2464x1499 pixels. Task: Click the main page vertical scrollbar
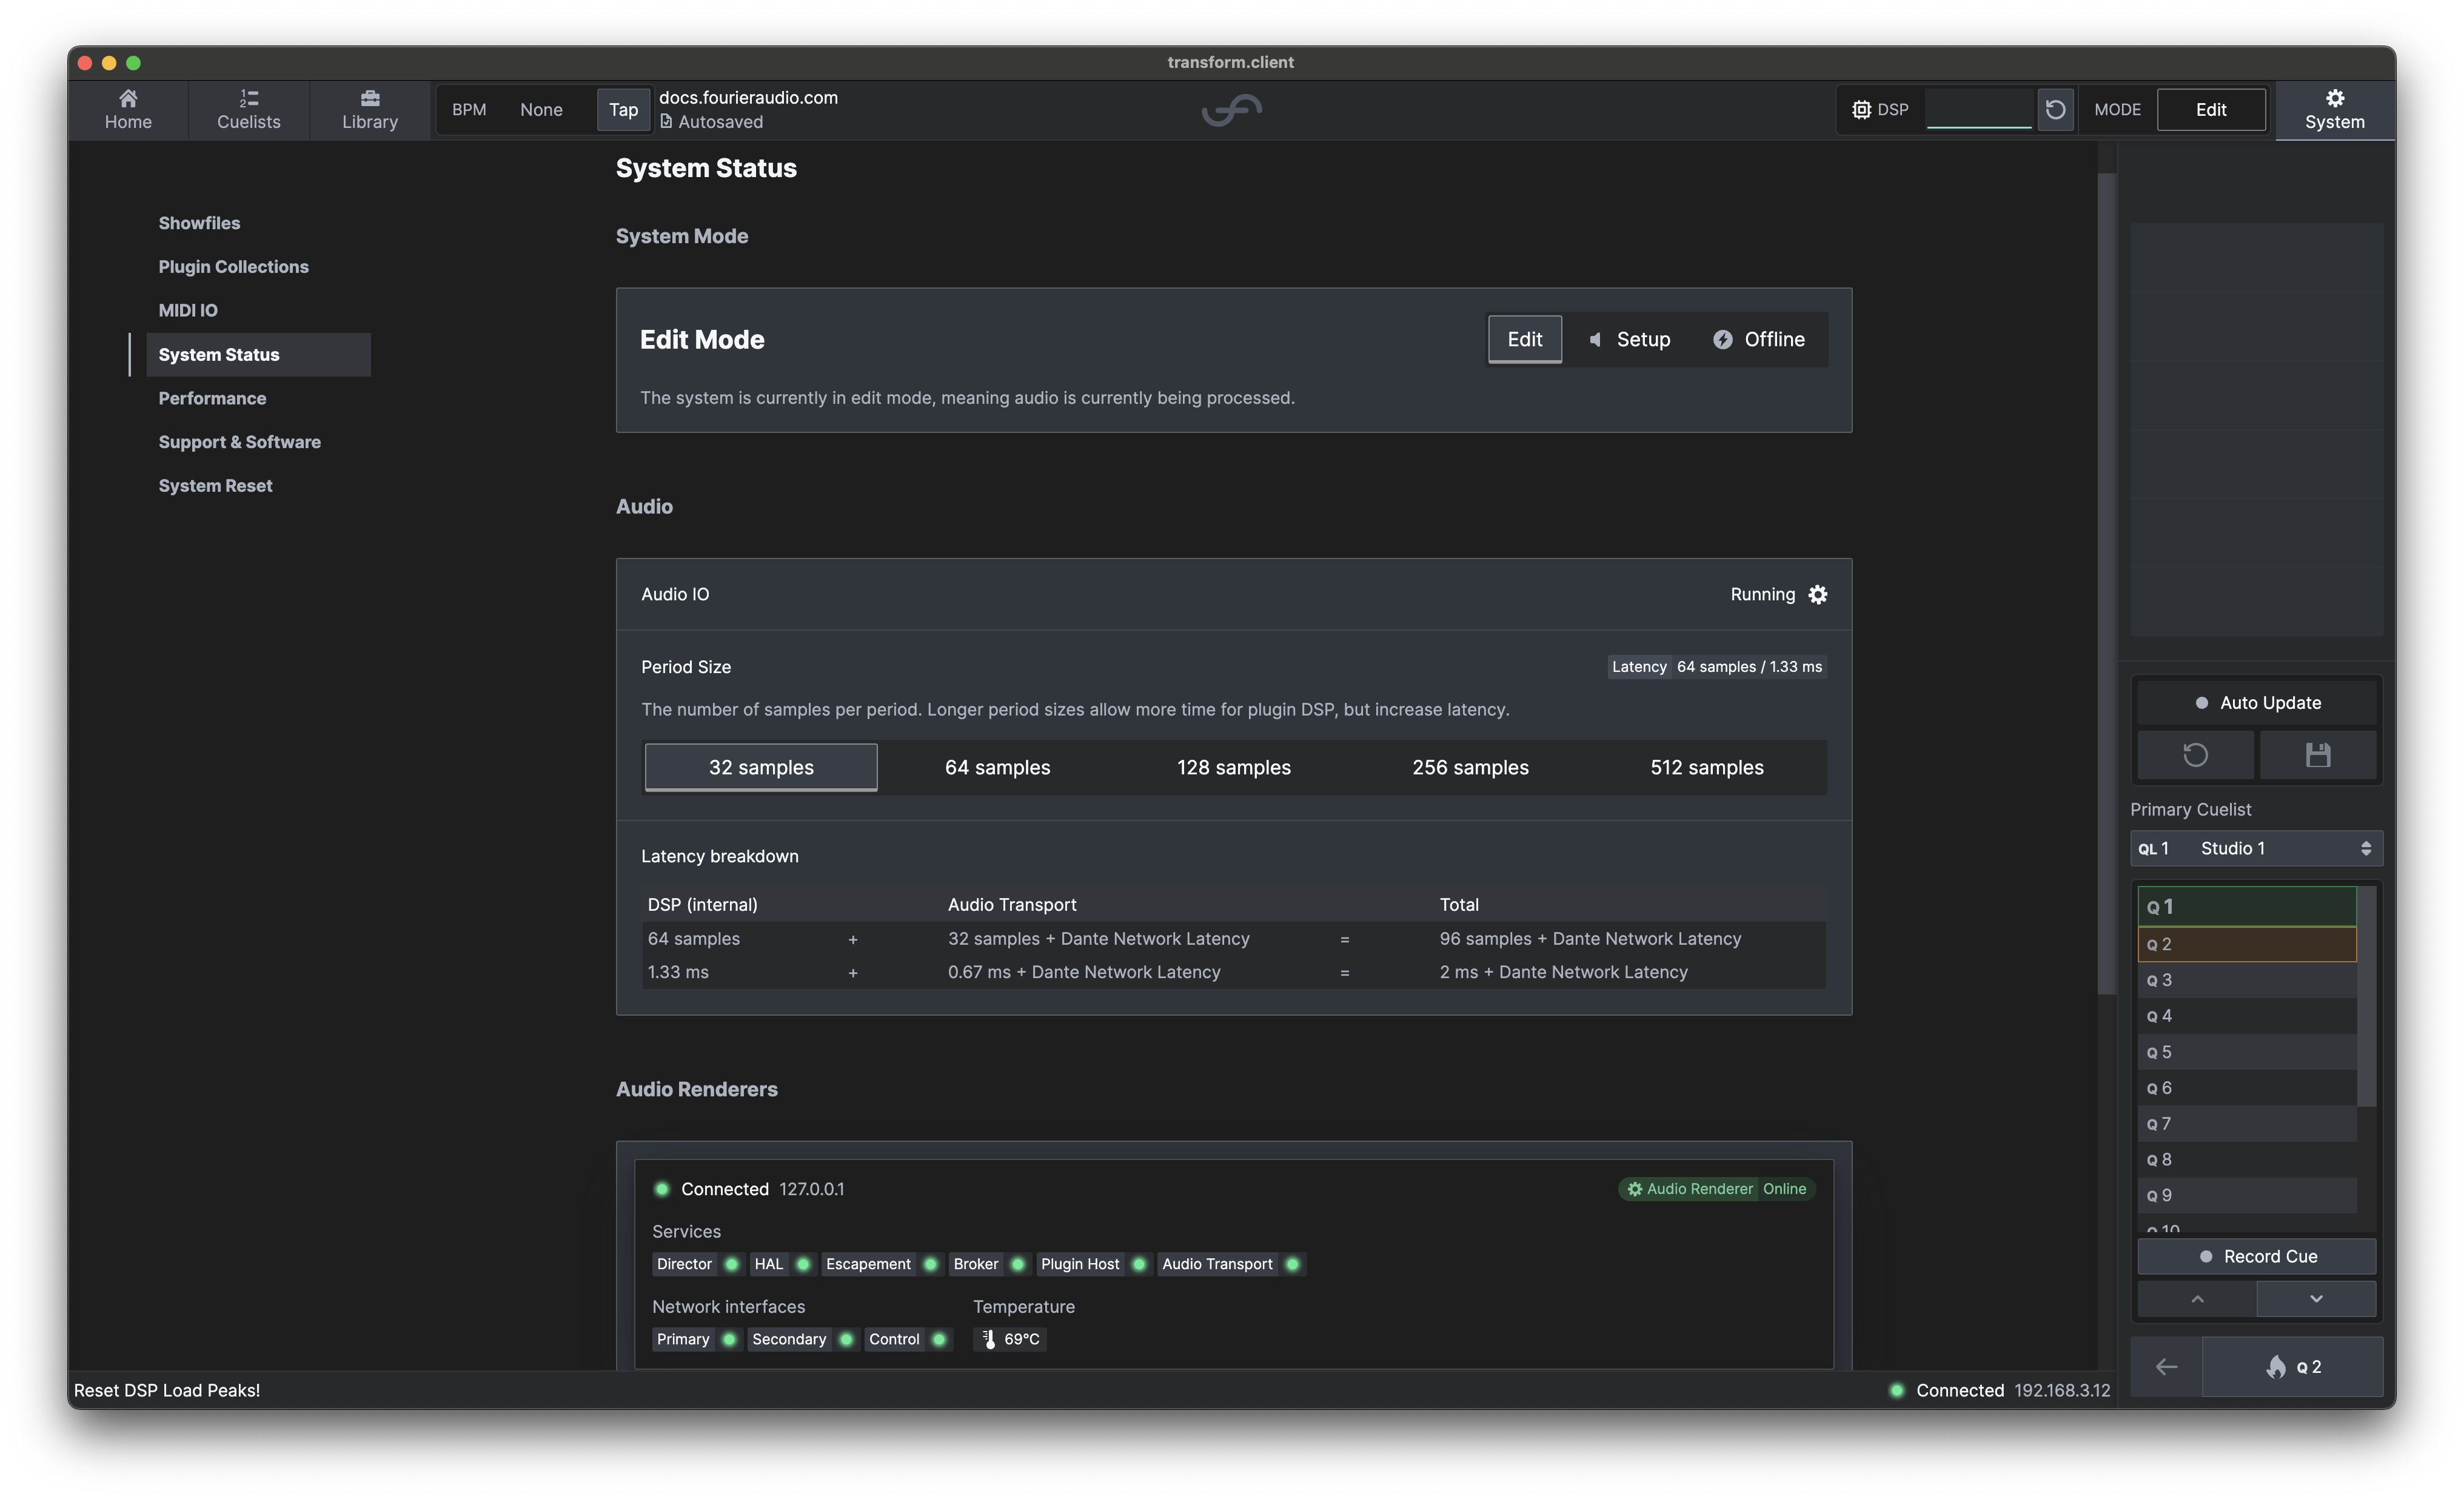[x=2106, y=585]
